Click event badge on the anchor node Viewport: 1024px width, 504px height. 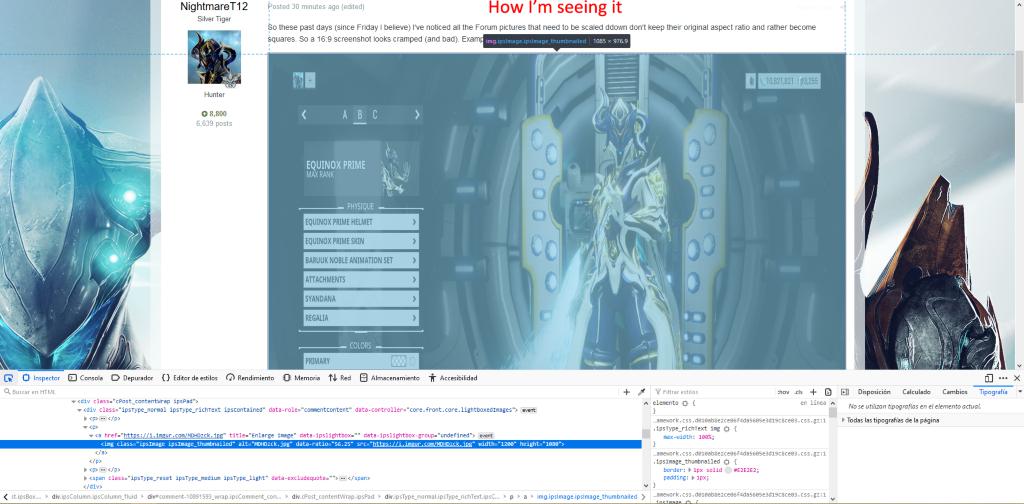pyautogui.click(x=486, y=435)
